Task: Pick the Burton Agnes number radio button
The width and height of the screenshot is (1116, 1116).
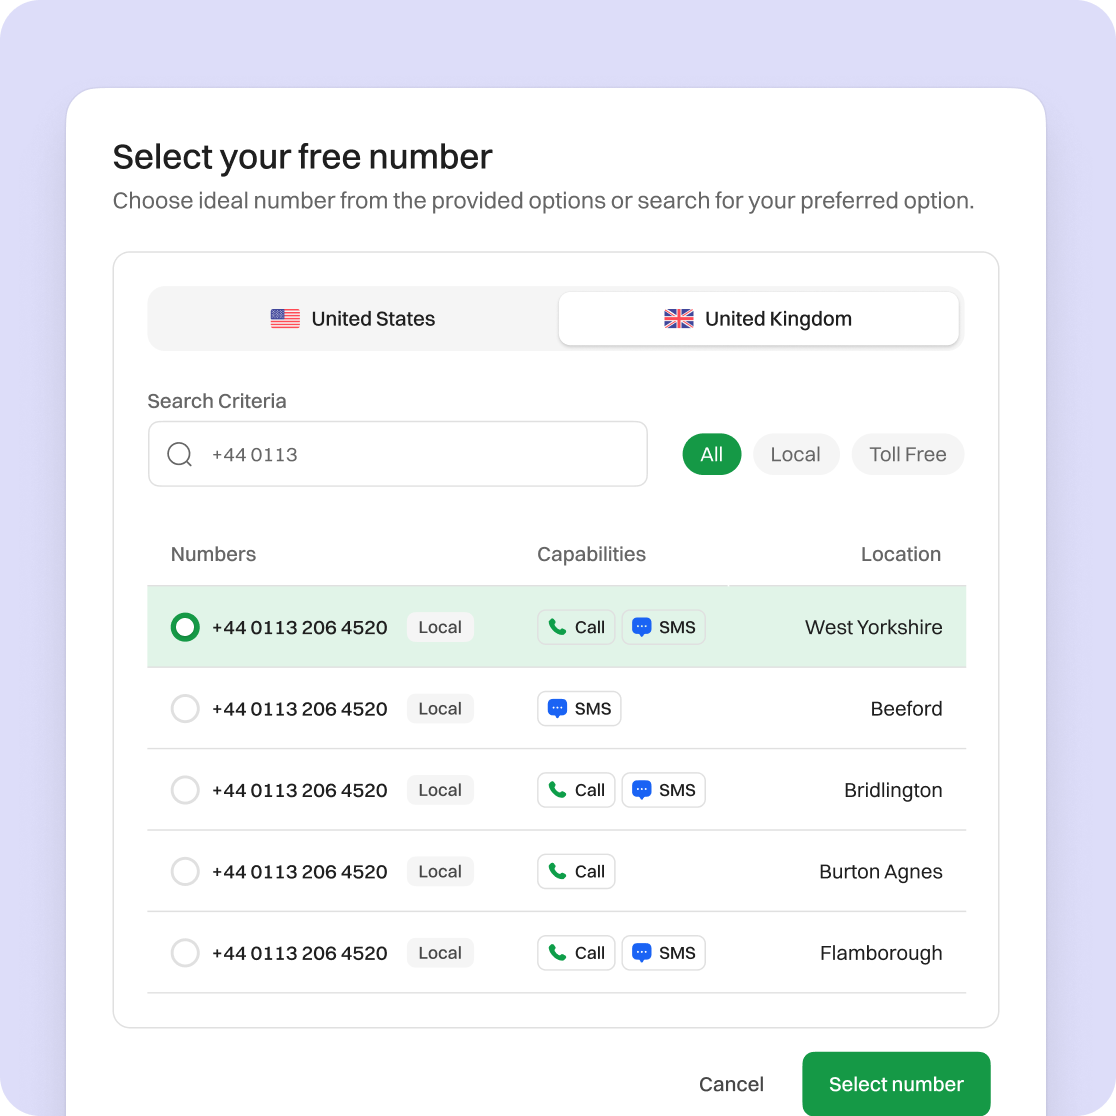Action: click(x=185, y=872)
